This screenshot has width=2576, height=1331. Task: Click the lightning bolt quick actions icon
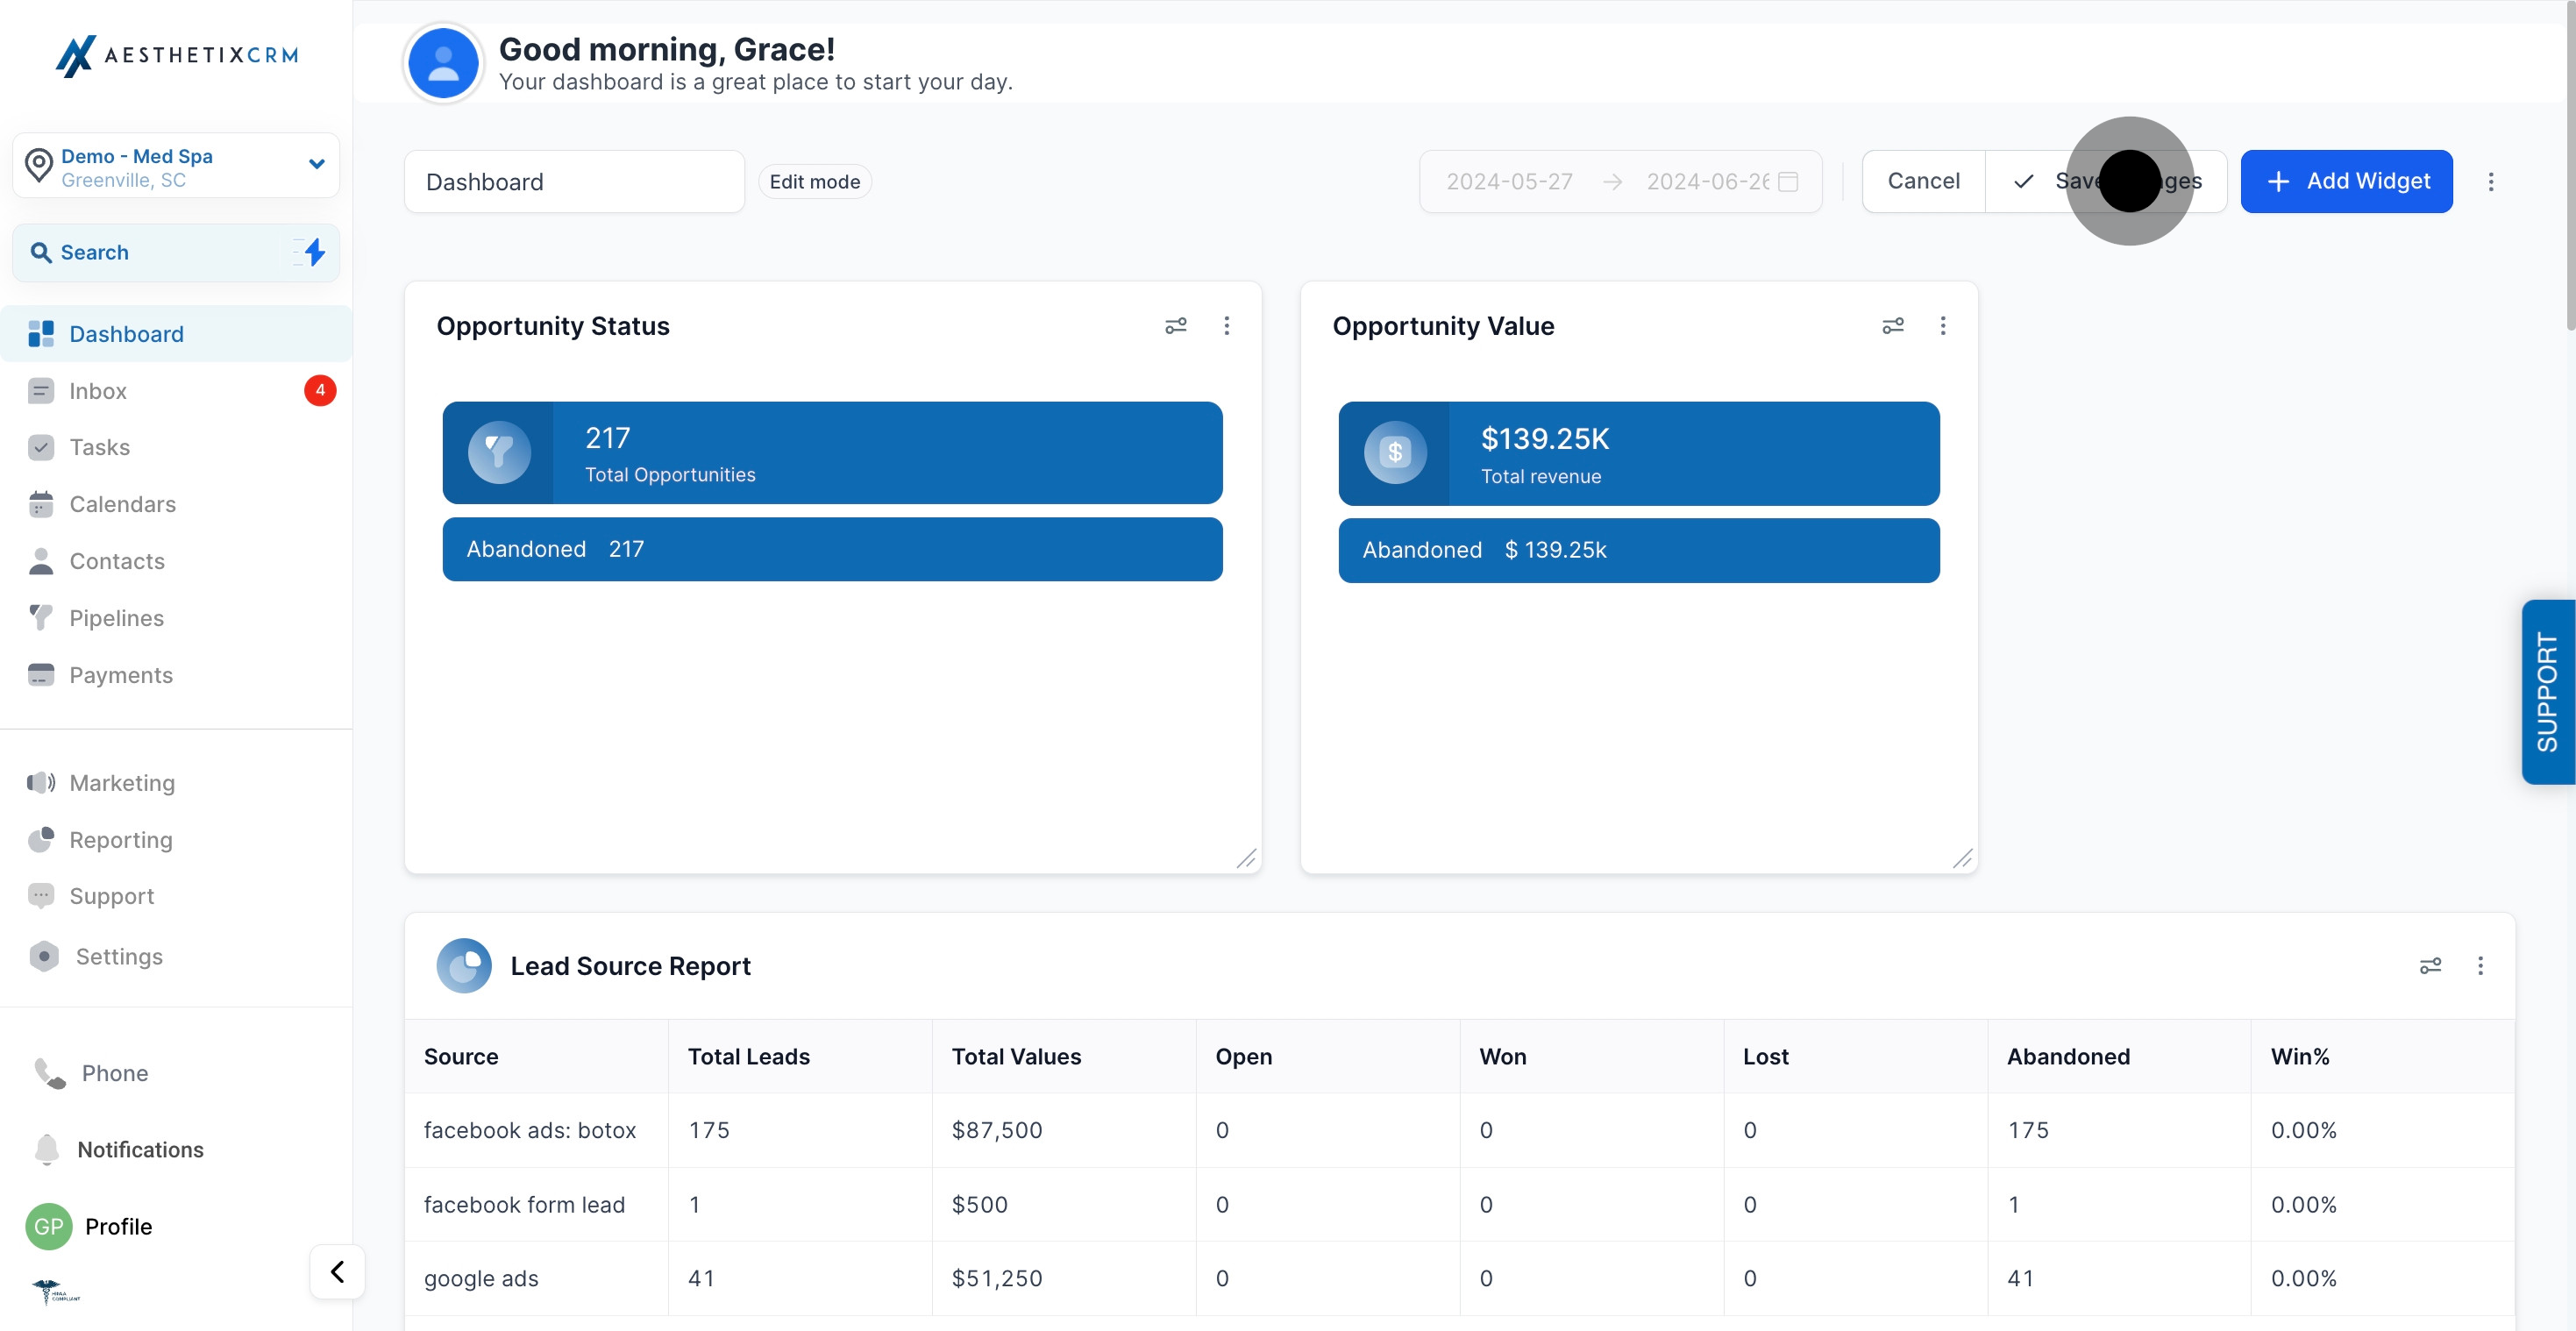pos(314,252)
